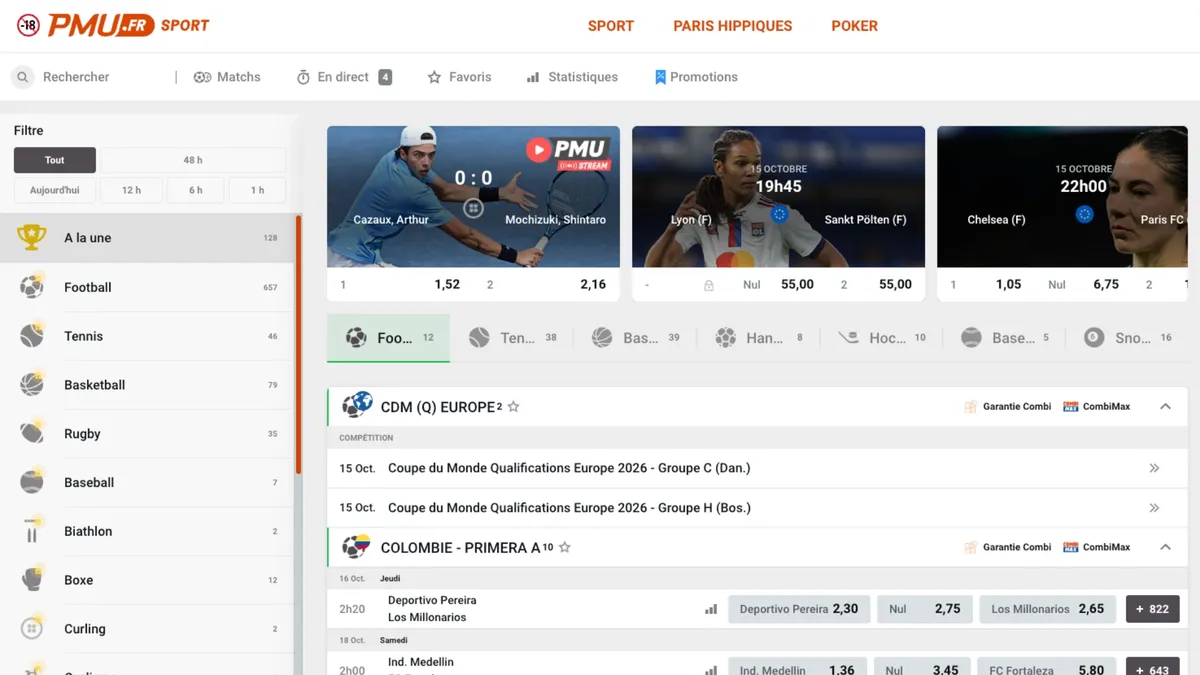Click Garantie Combi icon for CDM (Q) EUROPE
Viewport: 1200px width, 675px height.
[x=970, y=407]
